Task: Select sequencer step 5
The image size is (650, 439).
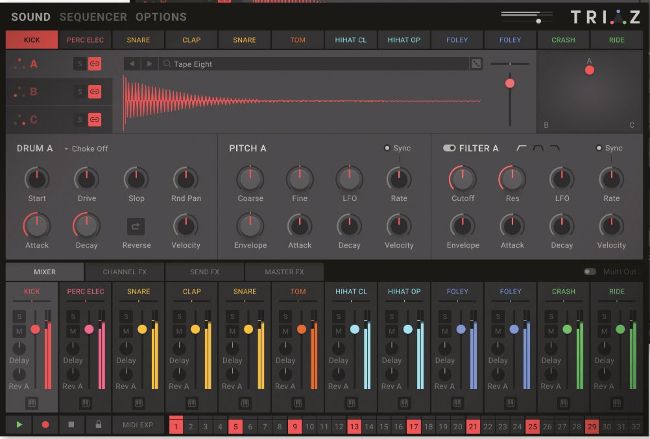Action: click(x=235, y=426)
